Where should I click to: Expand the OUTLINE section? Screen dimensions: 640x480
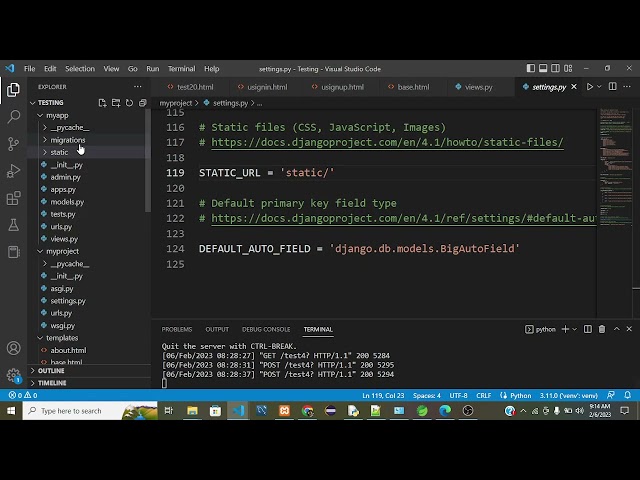coord(51,371)
